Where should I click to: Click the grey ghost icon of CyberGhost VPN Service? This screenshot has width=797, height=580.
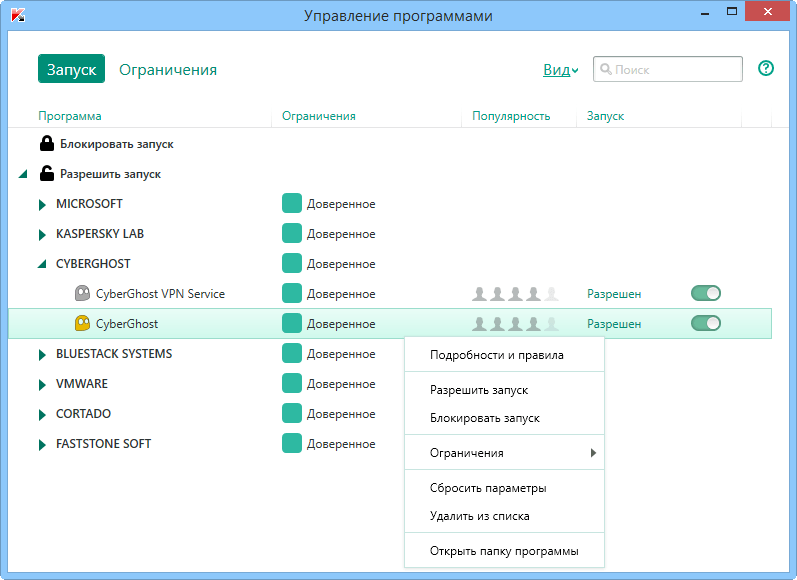coord(82,293)
